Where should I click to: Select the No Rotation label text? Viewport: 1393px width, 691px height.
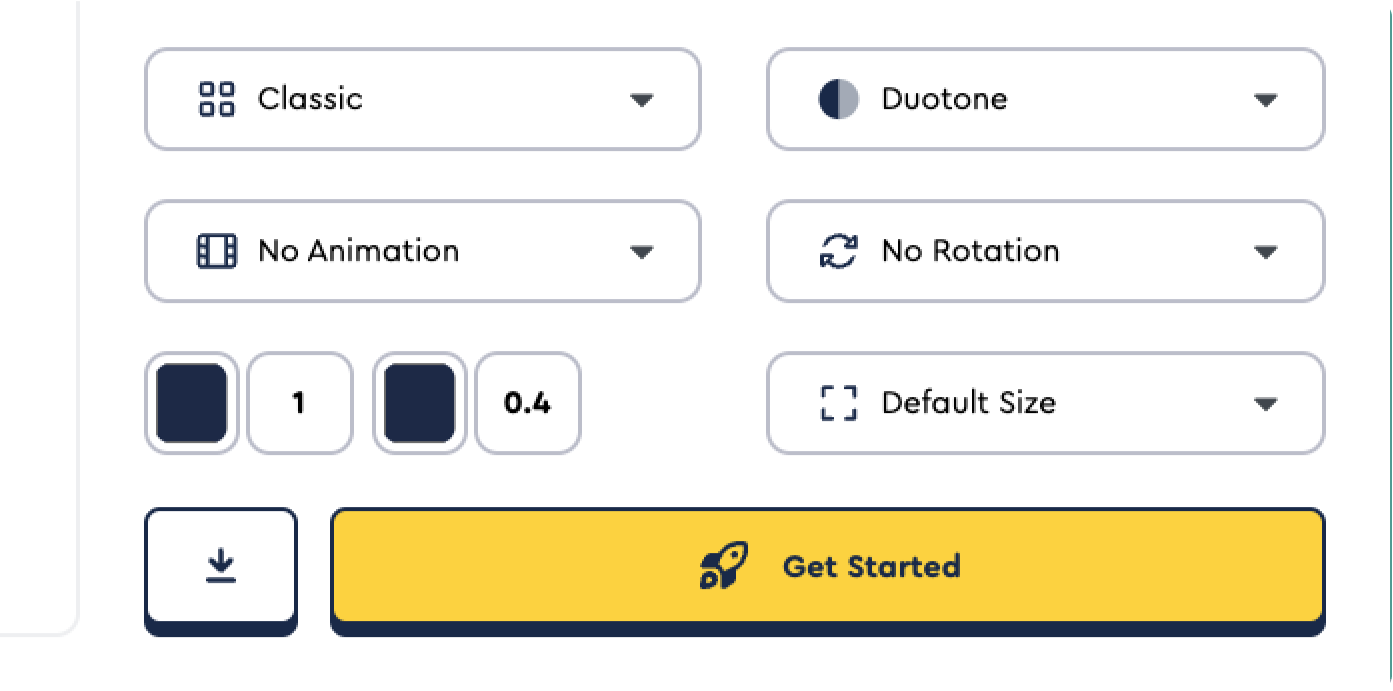[x=970, y=251]
